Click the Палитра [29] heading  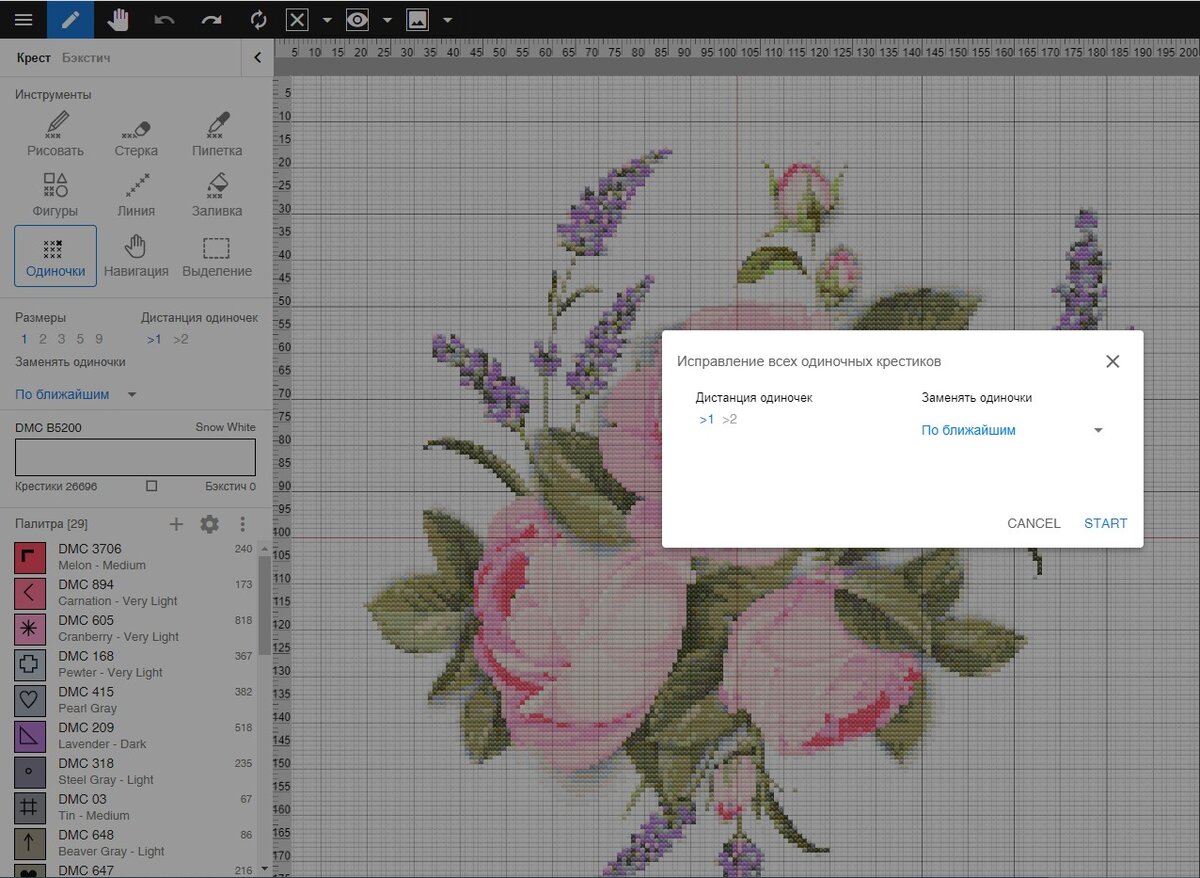point(49,524)
